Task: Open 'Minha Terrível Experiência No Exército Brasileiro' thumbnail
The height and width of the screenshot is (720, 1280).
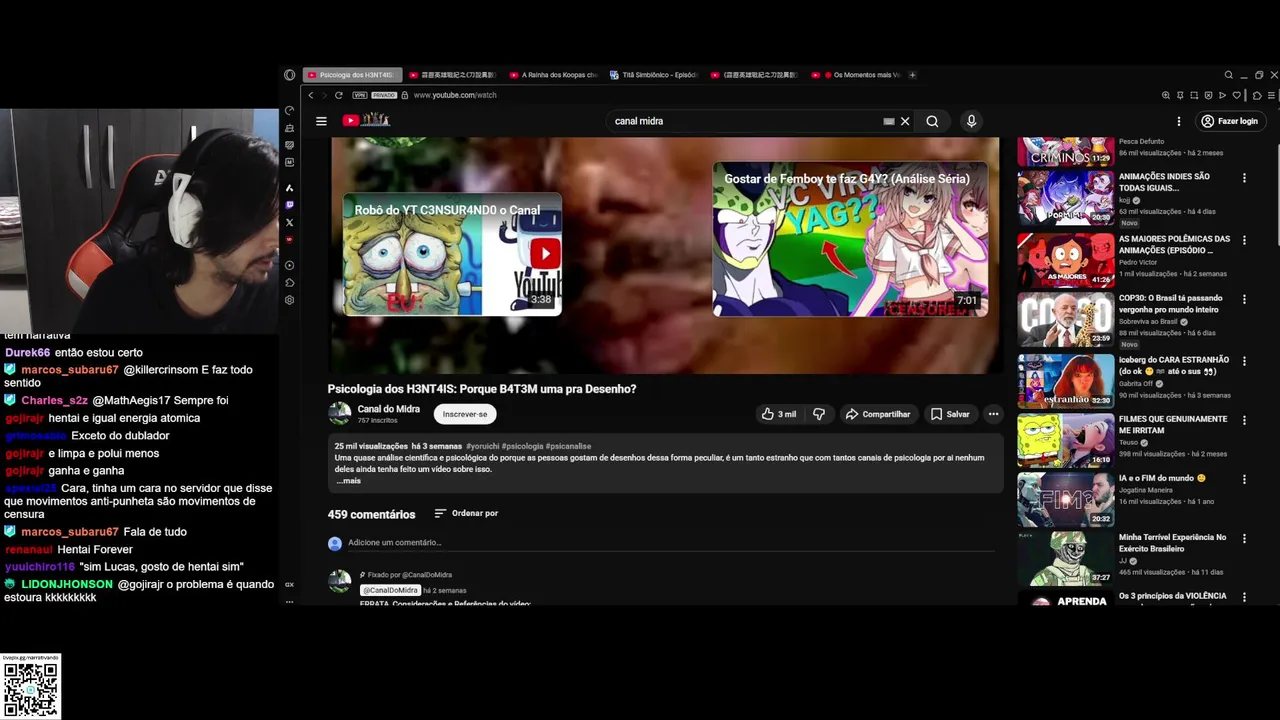Action: coord(1066,558)
